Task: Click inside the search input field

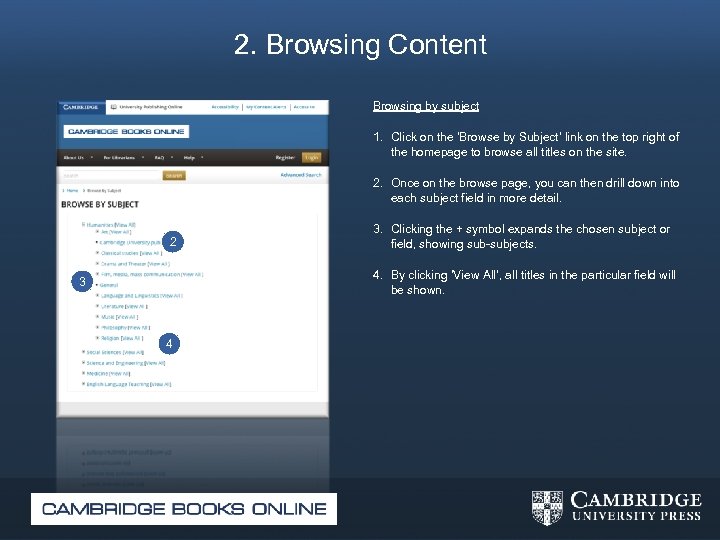Action: 110,175
